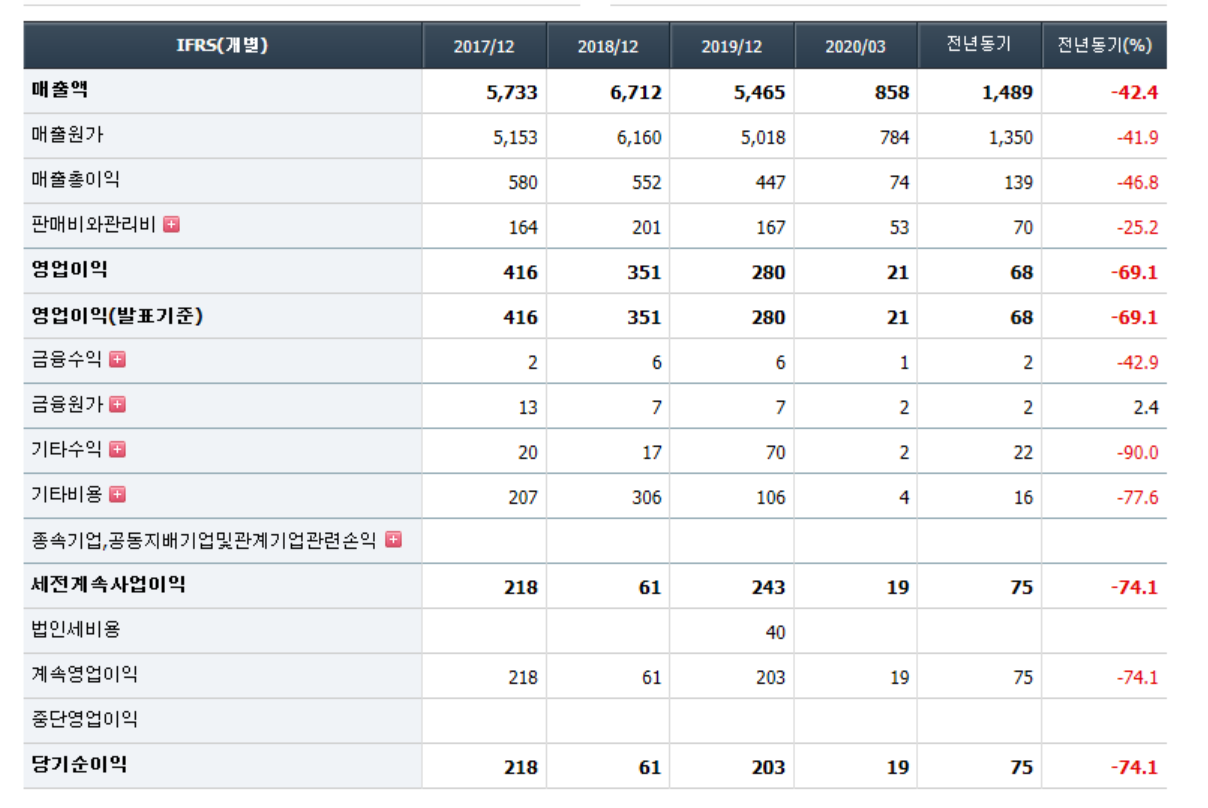Click the 매출총이익 value 552
This screenshot has width=1208, height=808.
[x=646, y=183]
